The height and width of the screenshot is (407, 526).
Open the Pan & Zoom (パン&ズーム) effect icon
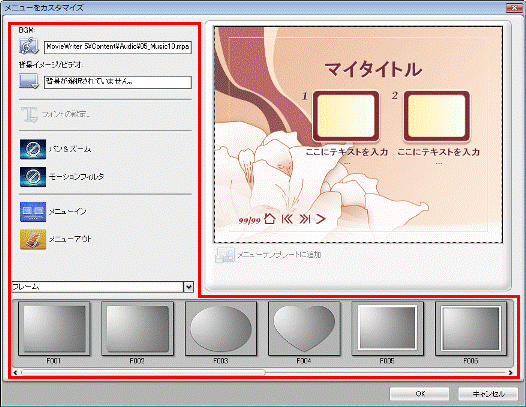coord(33,149)
